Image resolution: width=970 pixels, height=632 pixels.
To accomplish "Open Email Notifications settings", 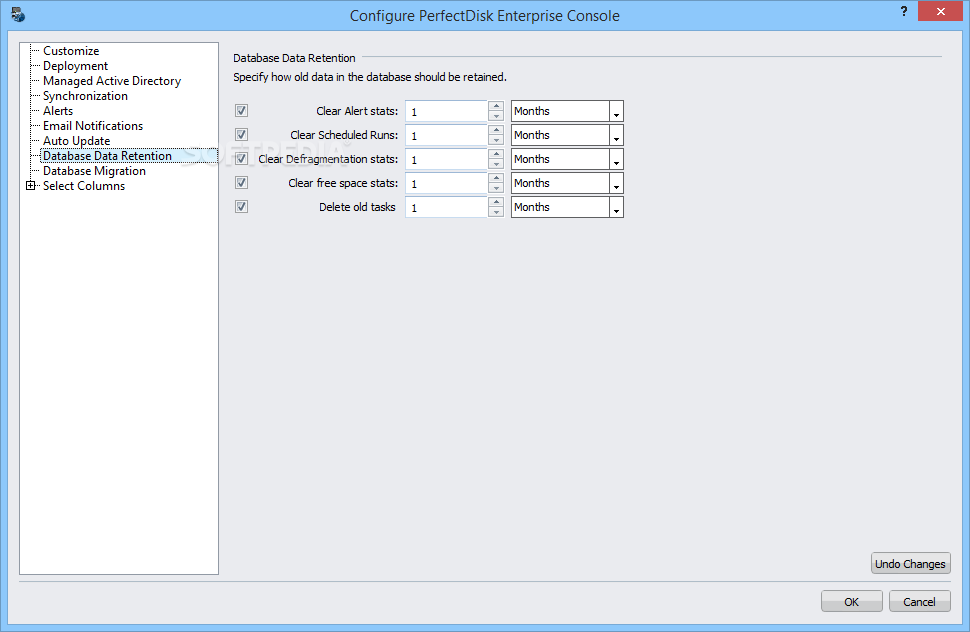I will pos(93,126).
